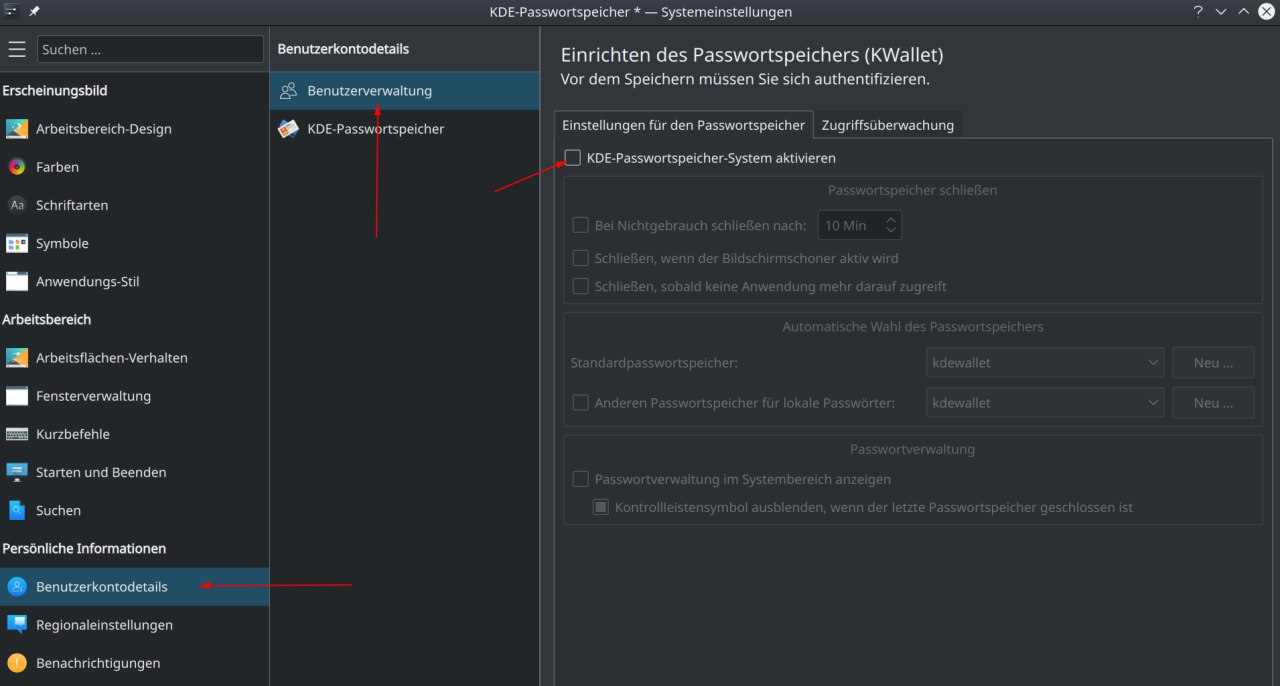
Task: Toggle Passwortverwaltung im Systembereich anzeigen
Action: click(580, 479)
